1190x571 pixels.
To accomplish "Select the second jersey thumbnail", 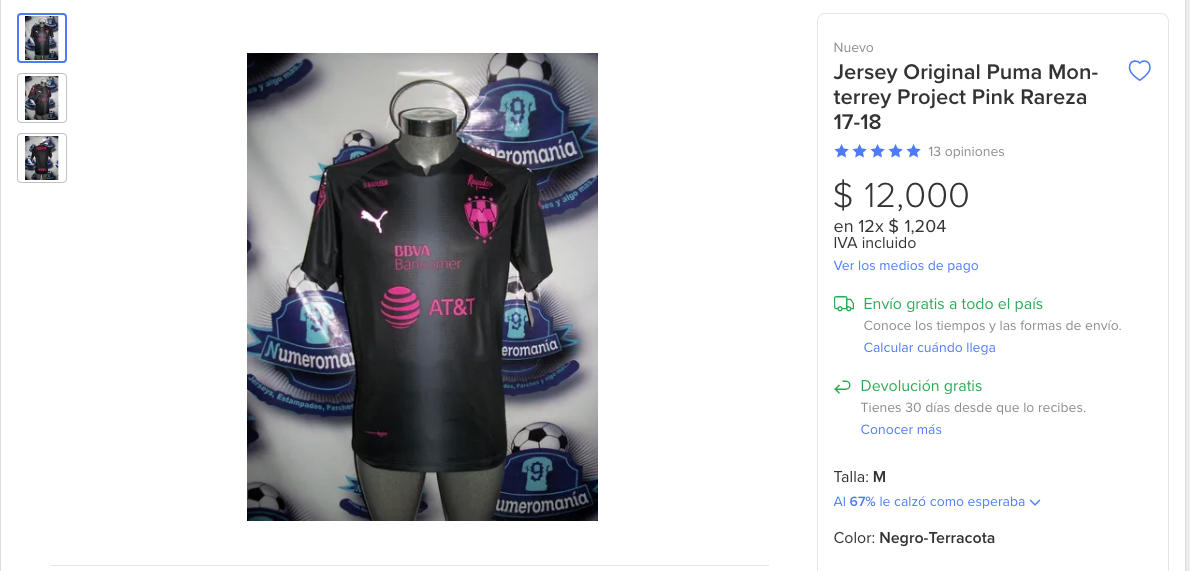I will click(42, 98).
